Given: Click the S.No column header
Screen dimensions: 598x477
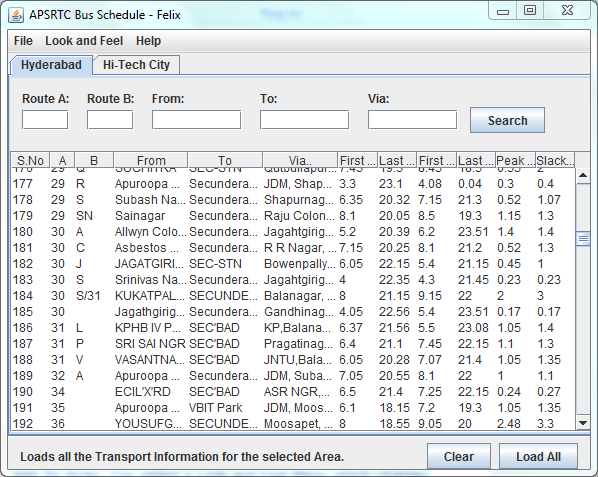Looking at the screenshot, I should [x=30, y=161].
